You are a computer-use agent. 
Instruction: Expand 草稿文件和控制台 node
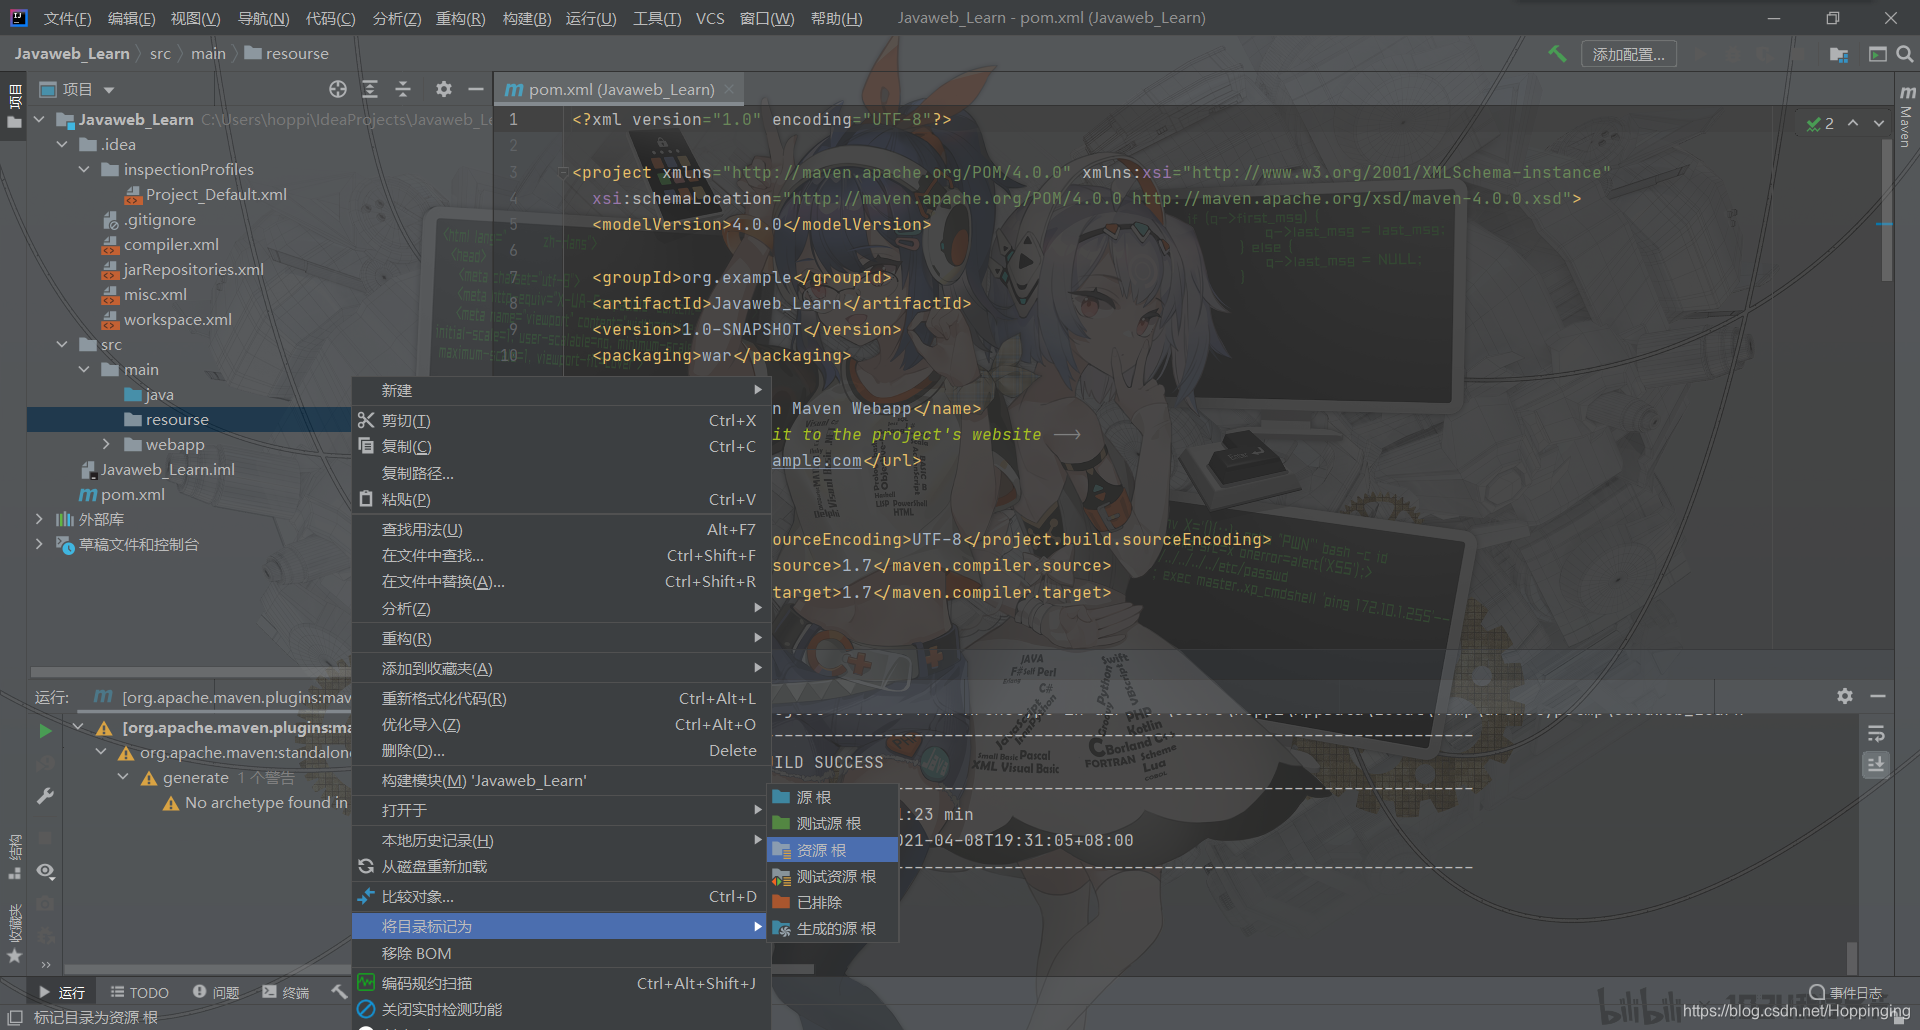(40, 544)
